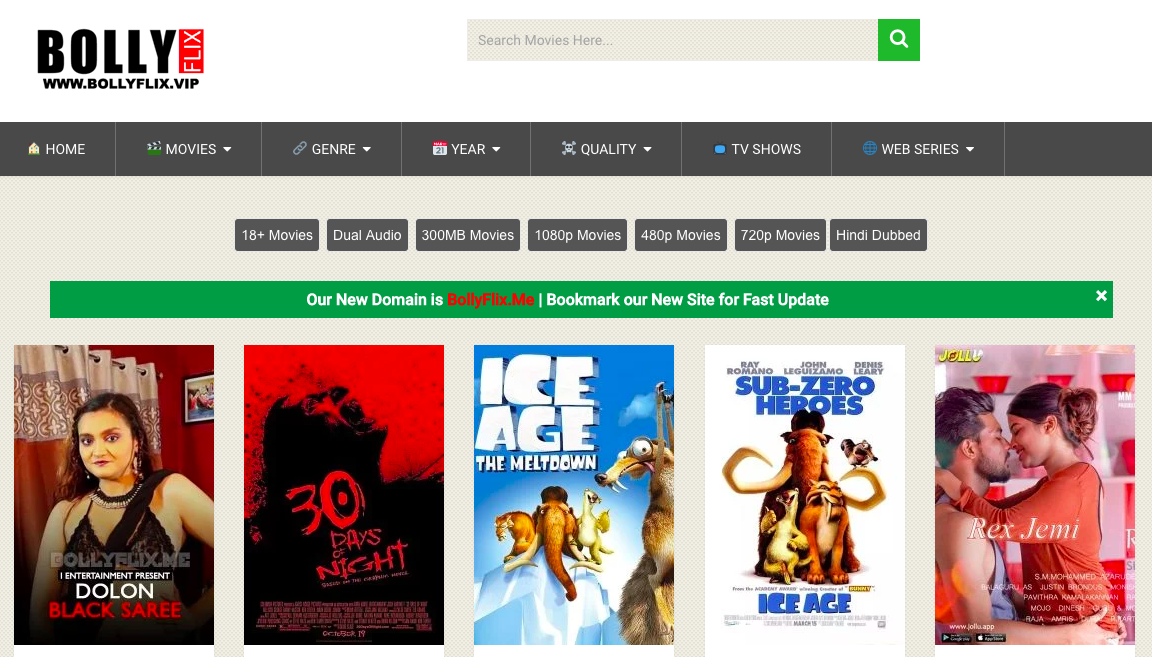This screenshot has height=657, width=1152.
Task: Open the Ice Age The Meltdown poster
Action: (573, 495)
